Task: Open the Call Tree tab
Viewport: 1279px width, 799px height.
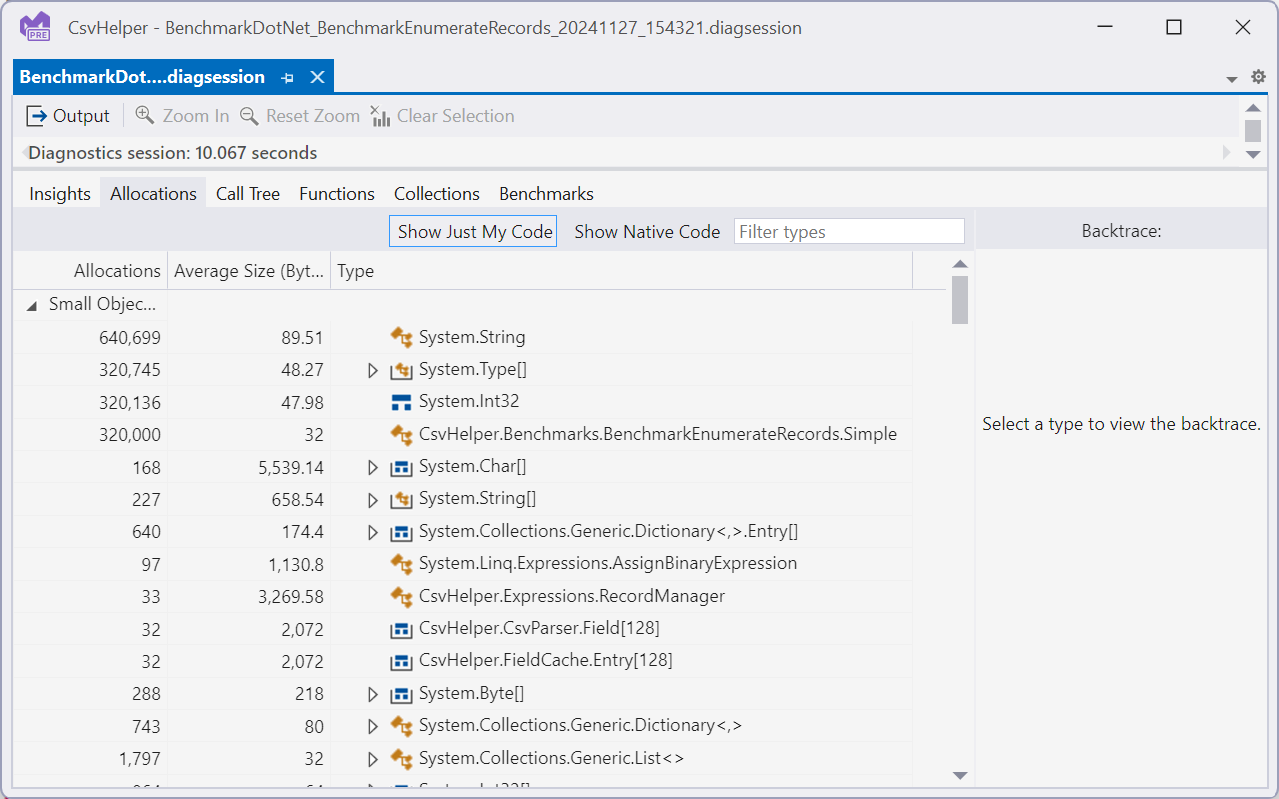Action: [x=248, y=194]
